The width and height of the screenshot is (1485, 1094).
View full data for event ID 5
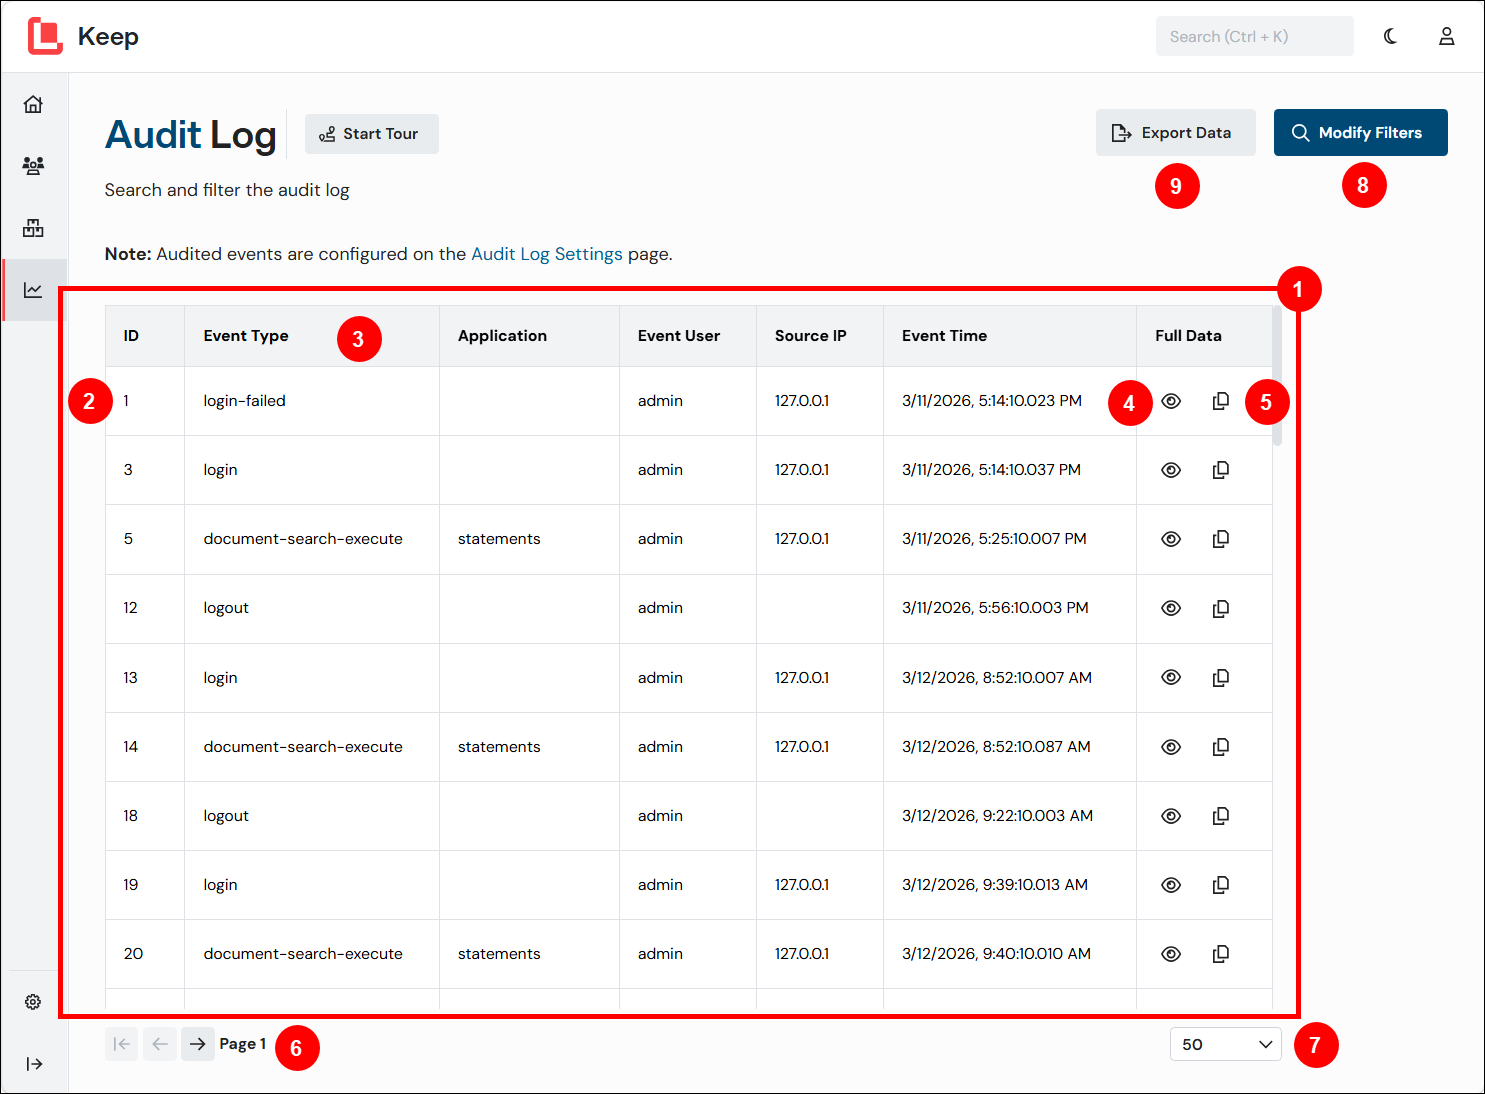coord(1171,539)
